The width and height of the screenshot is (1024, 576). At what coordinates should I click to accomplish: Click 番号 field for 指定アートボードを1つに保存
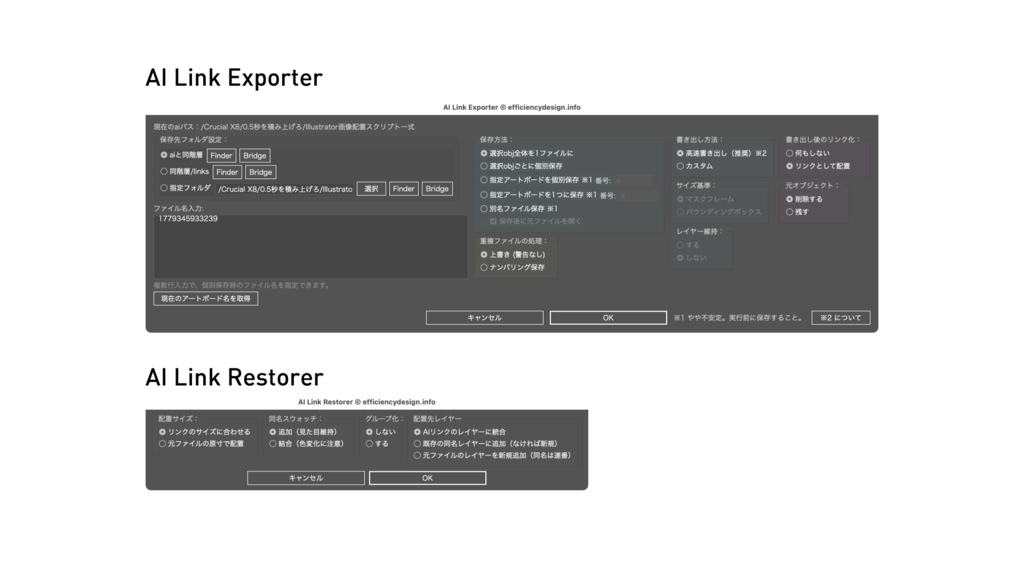click(x=637, y=195)
